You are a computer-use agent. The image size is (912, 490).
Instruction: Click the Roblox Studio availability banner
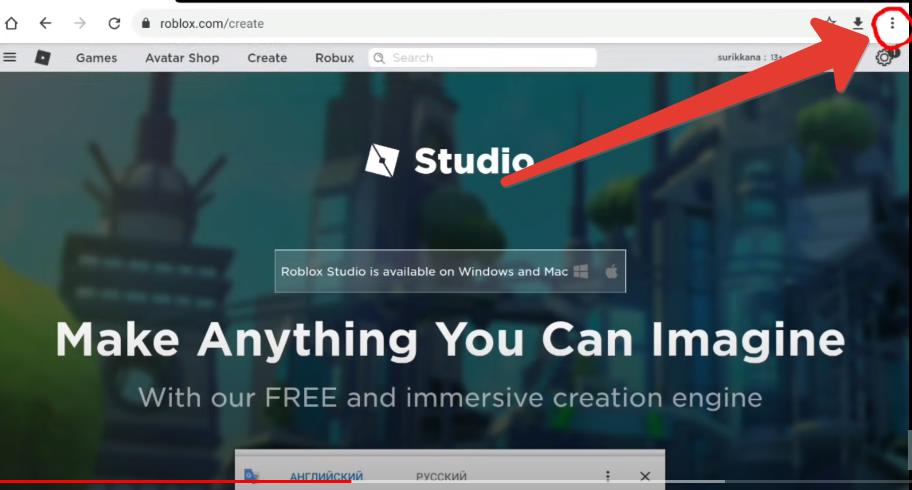[450, 271]
